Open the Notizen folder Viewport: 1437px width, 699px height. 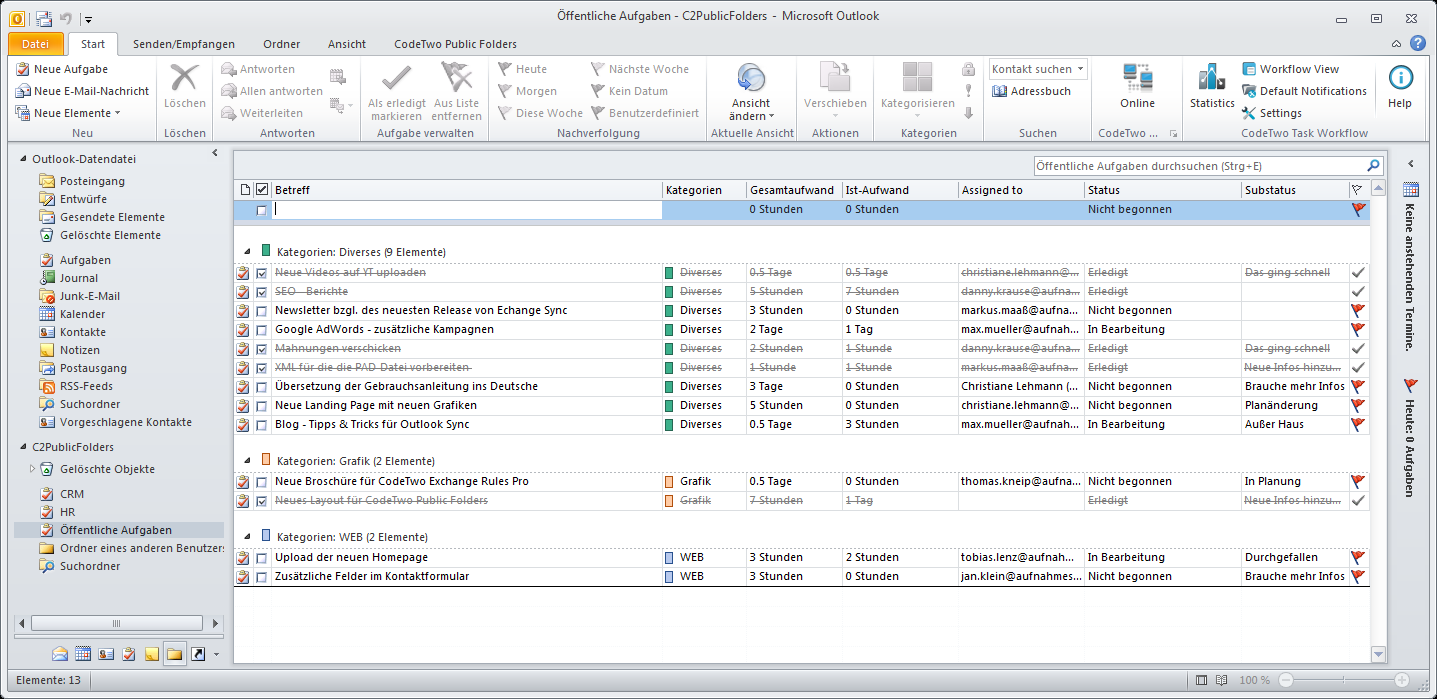[x=69, y=350]
